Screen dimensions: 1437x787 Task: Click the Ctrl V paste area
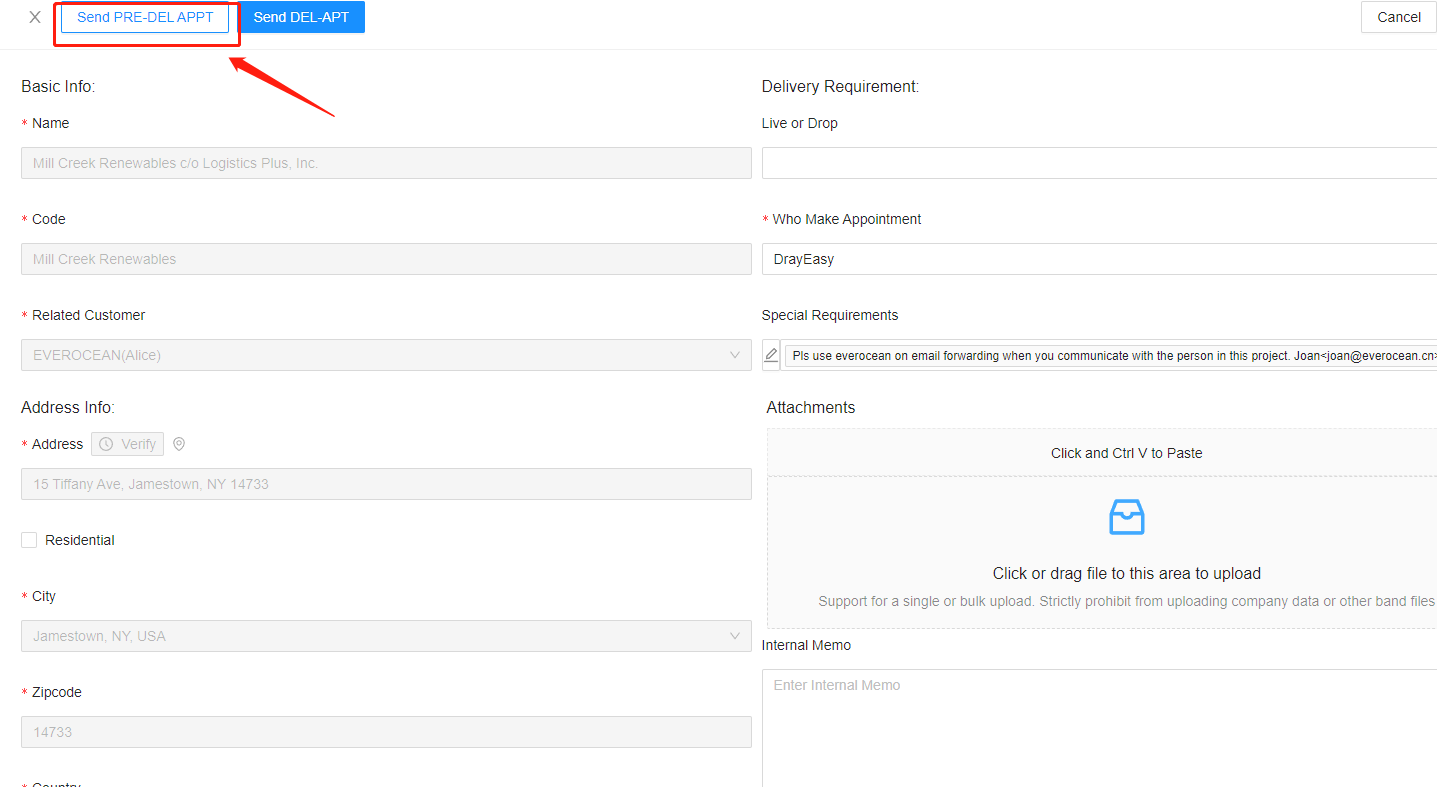(x=1126, y=453)
